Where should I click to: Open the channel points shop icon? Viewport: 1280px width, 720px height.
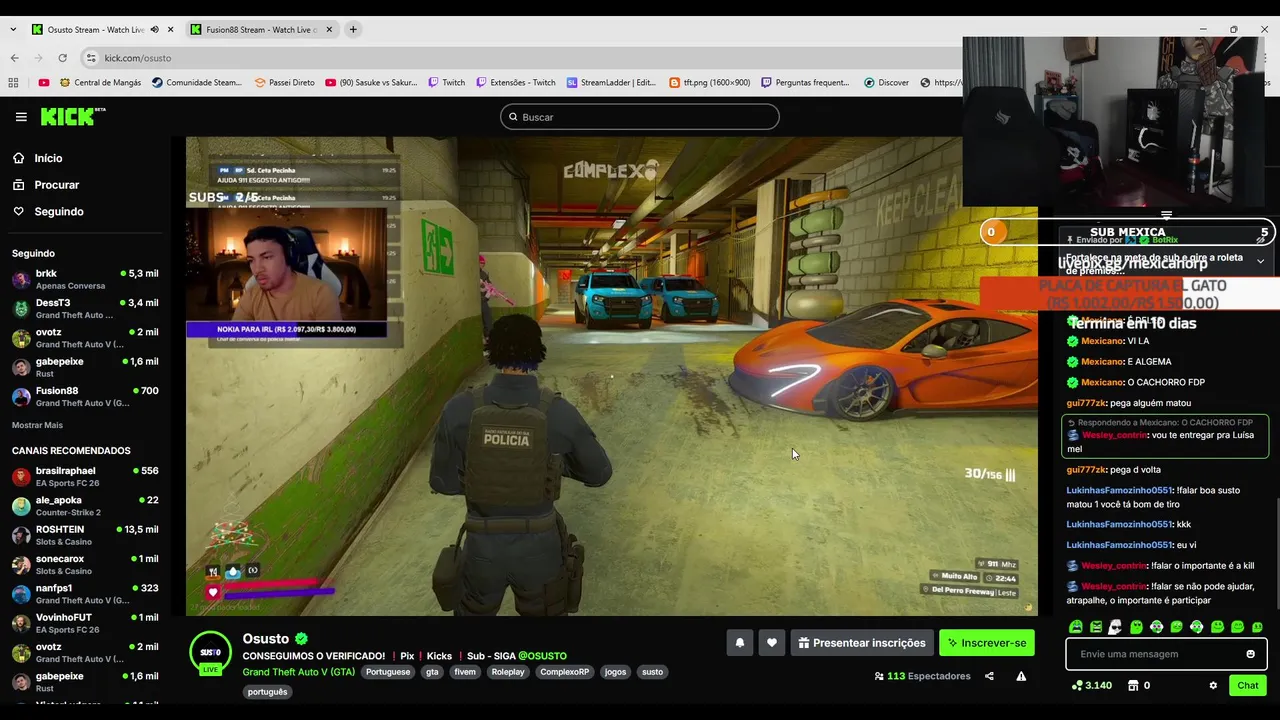[x=1133, y=686]
